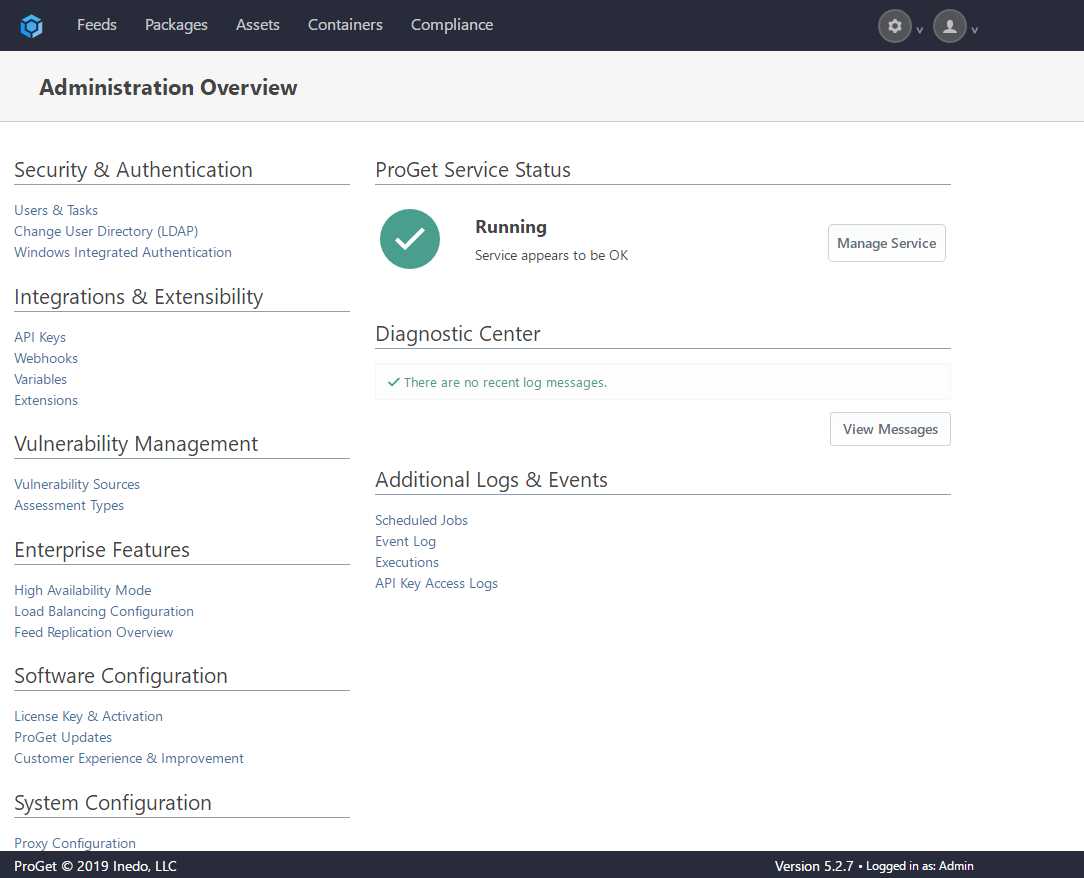Open the settings gear icon
The image size is (1084, 878).
[895, 26]
